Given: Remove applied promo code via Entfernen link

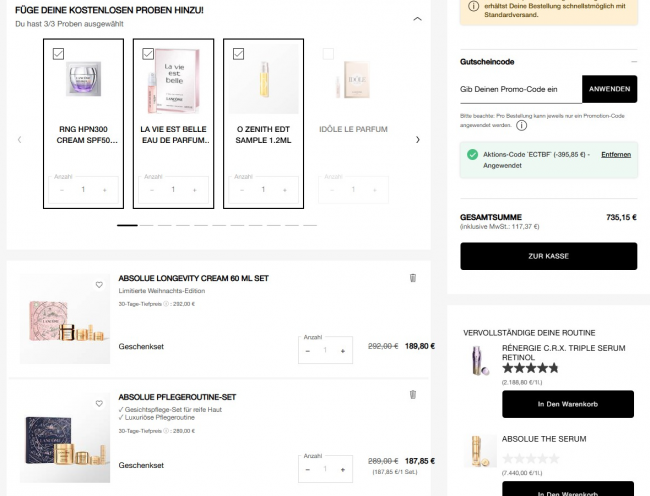Looking at the screenshot, I should 616,155.
